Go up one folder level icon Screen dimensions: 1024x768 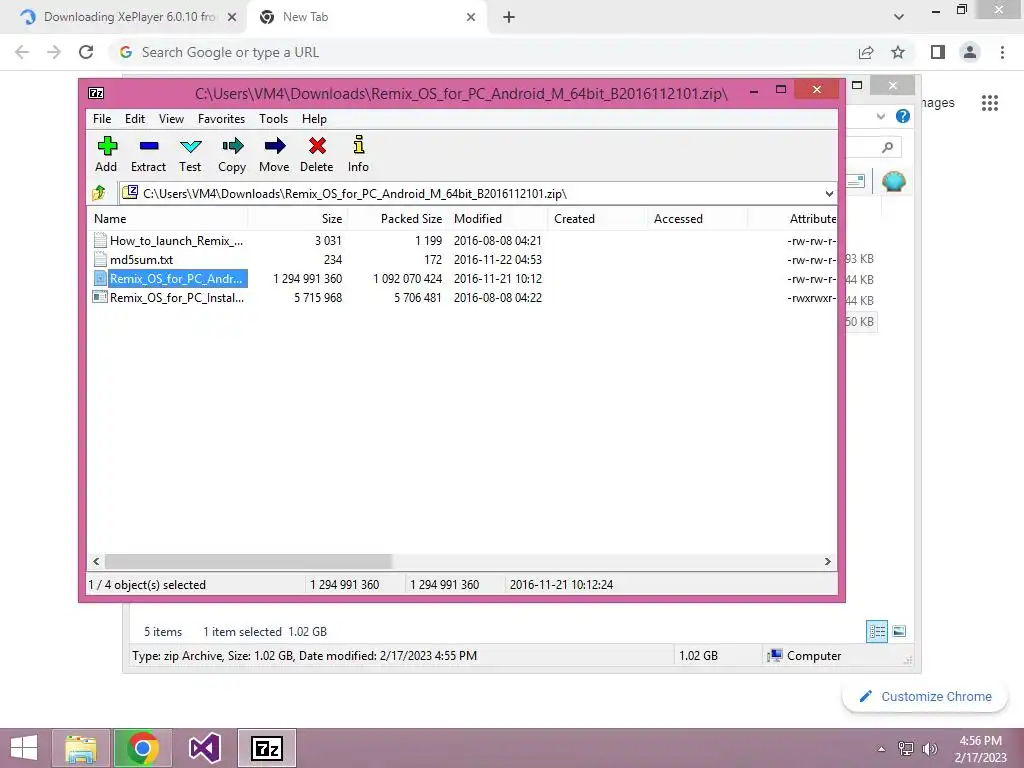tap(99, 193)
